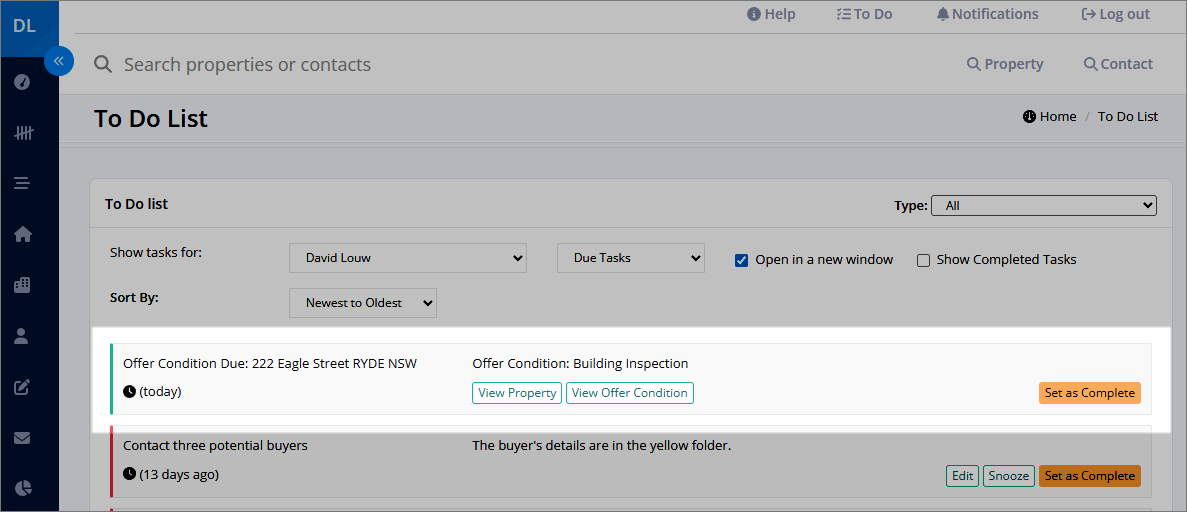
Task: Click the To Do List breadcrumb item
Action: point(1128,117)
